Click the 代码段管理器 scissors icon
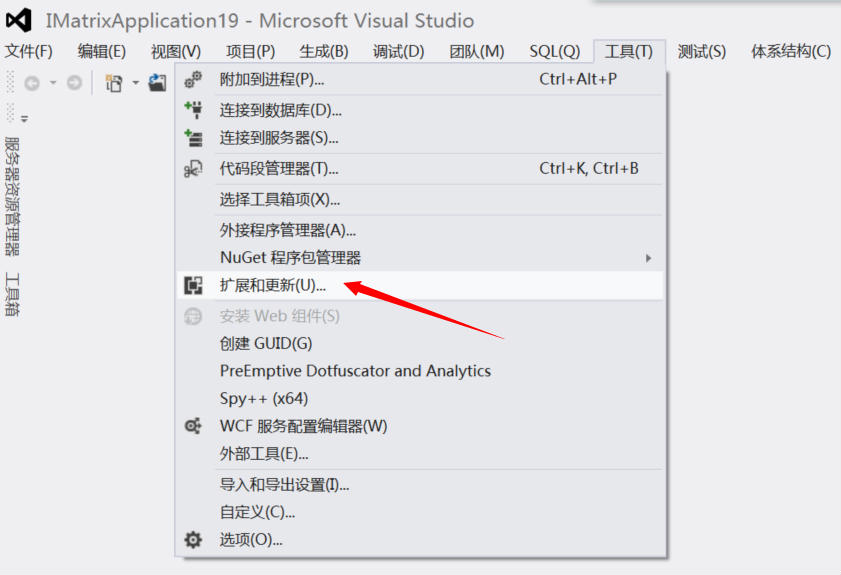Screen dimensions: 841x575 (x=193, y=169)
